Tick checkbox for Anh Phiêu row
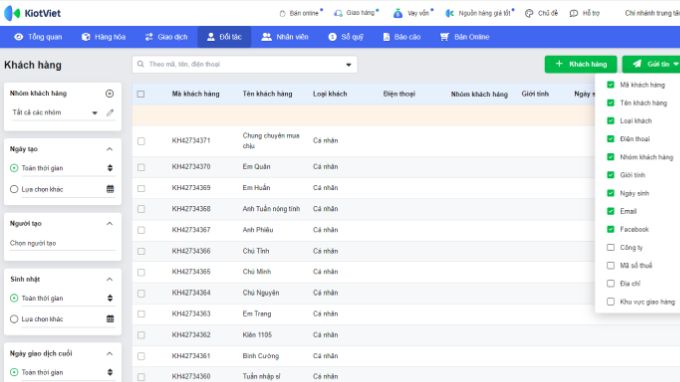Image resolution: width=680 pixels, height=382 pixels. (x=141, y=230)
